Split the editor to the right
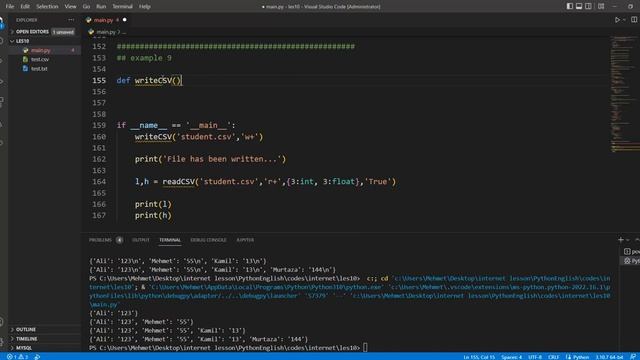 click(x=634, y=20)
